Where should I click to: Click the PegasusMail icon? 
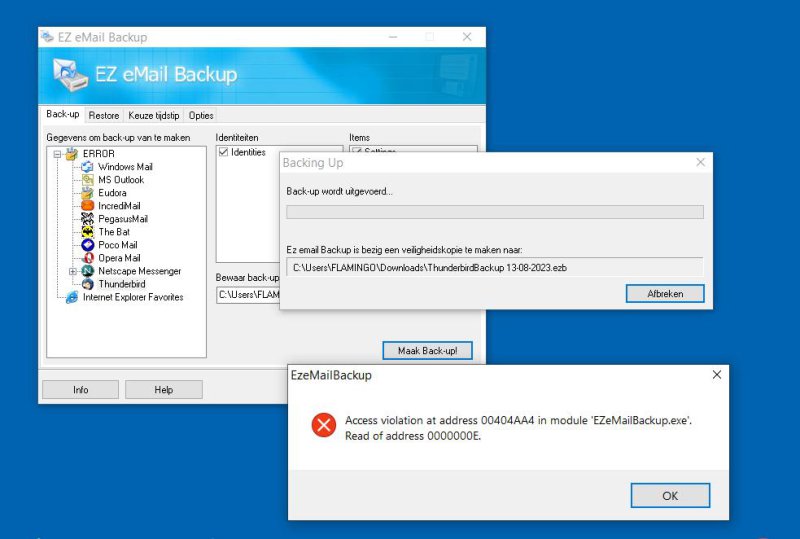pos(88,219)
